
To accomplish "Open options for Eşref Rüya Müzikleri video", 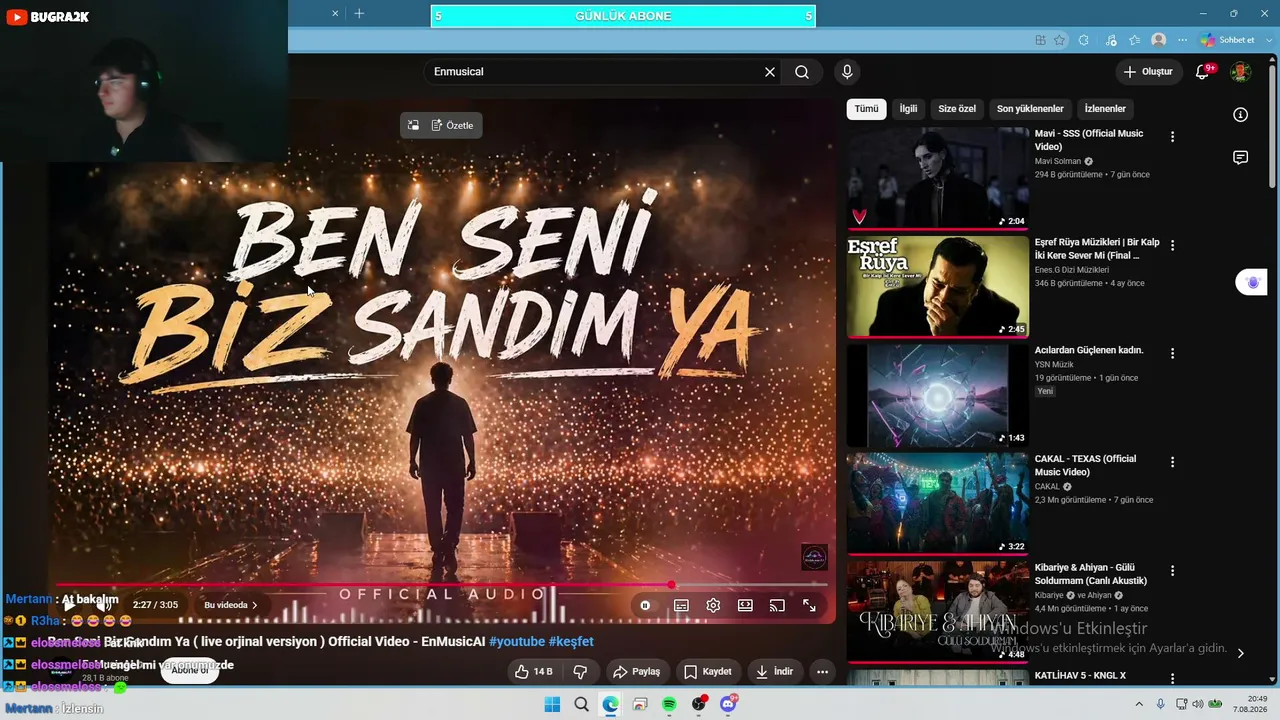I will [x=1173, y=245].
